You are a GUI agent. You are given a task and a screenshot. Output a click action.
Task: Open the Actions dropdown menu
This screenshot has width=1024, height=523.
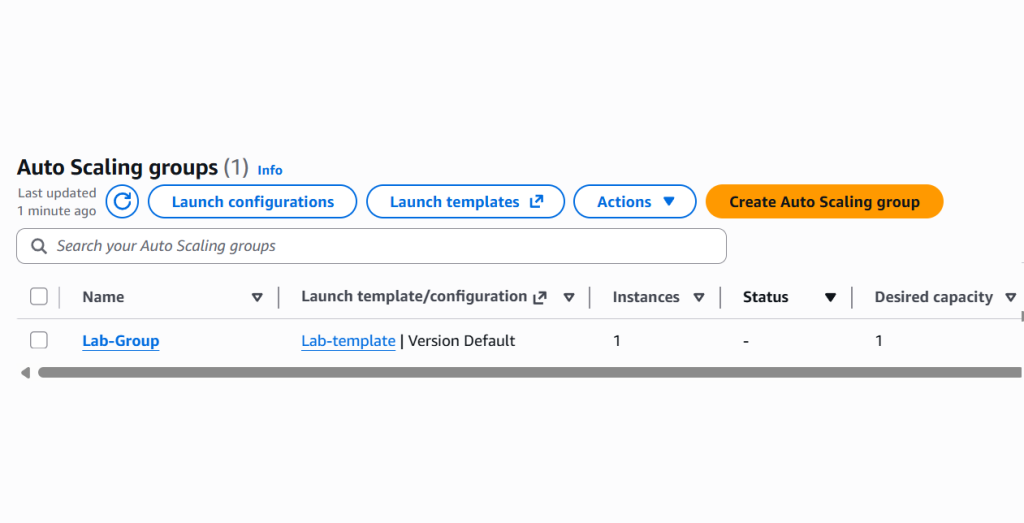(x=635, y=202)
